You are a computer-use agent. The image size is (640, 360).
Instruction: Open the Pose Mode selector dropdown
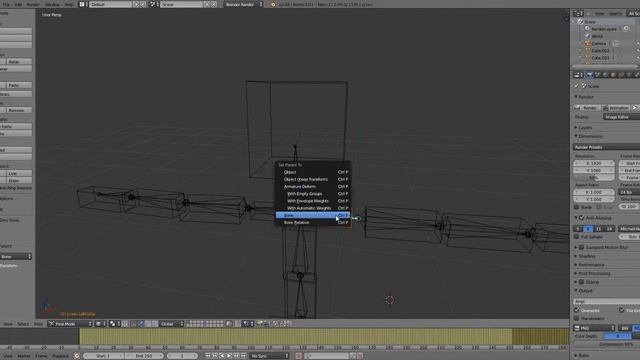[70, 324]
